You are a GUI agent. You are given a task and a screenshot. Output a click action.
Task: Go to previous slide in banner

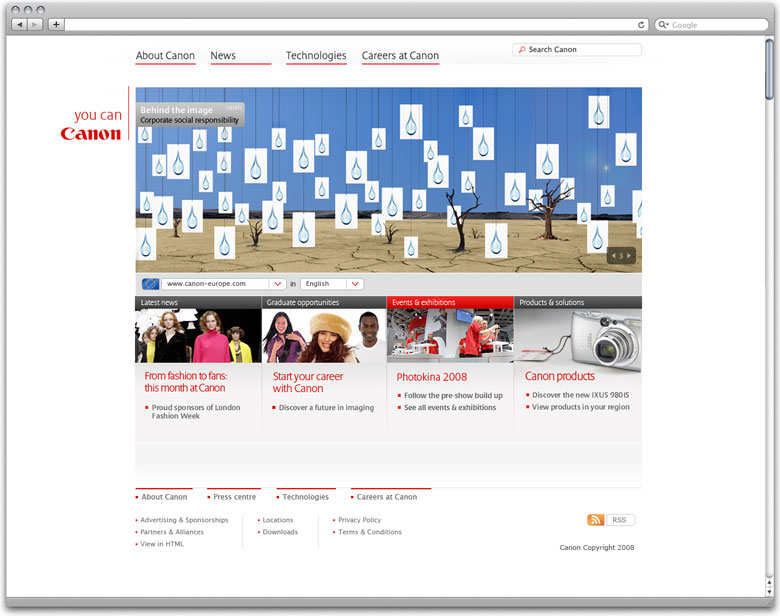tap(614, 256)
